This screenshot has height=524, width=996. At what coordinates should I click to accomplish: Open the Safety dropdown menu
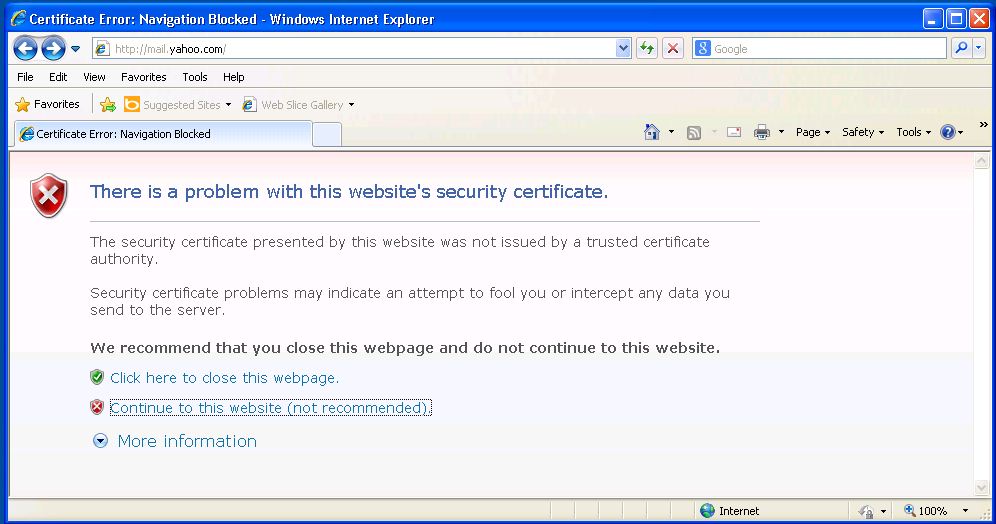[862, 132]
